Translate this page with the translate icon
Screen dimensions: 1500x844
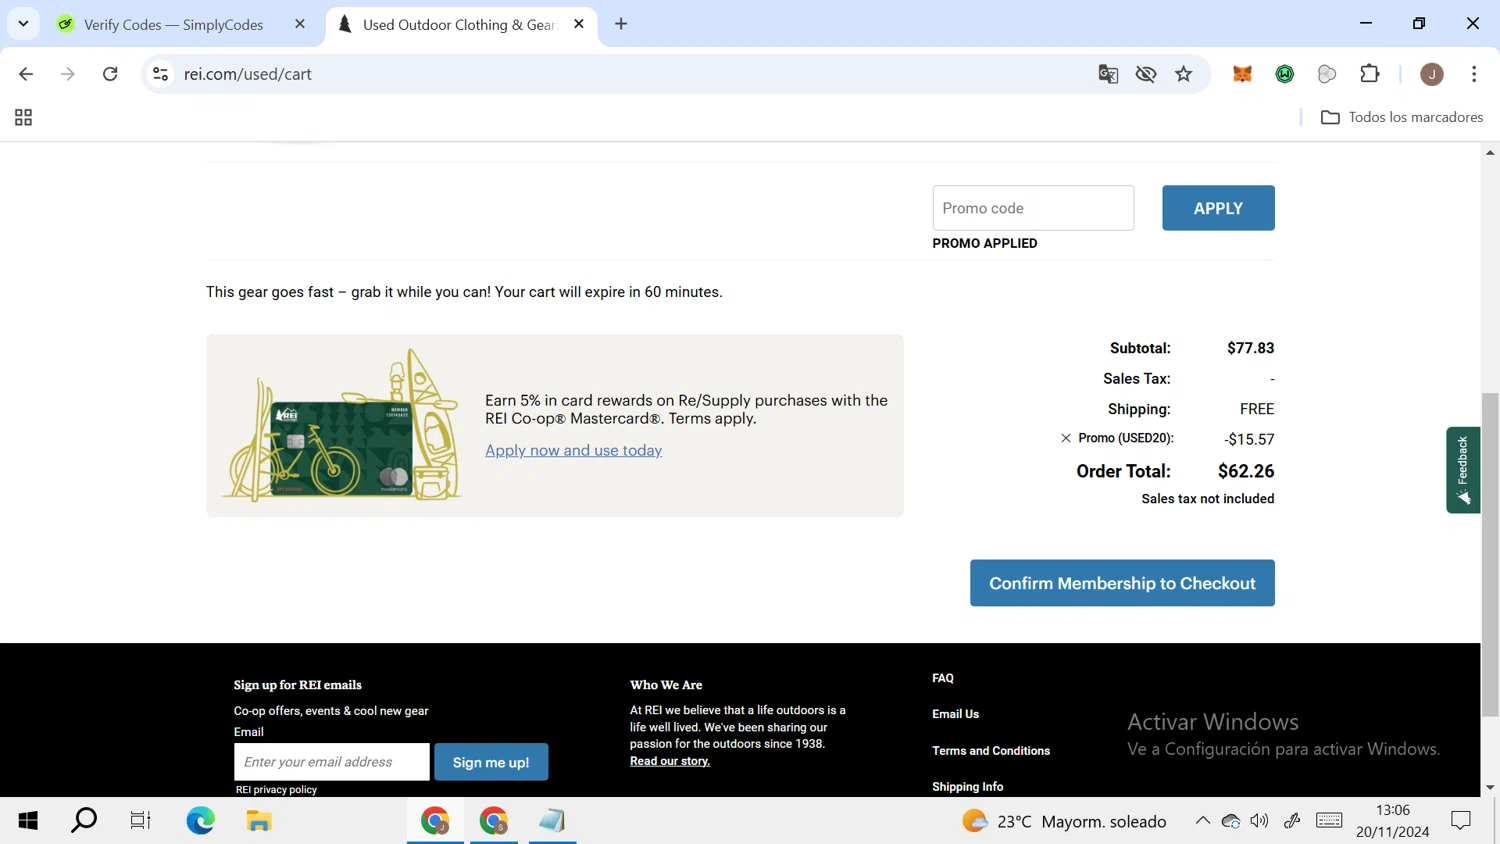(x=1108, y=74)
